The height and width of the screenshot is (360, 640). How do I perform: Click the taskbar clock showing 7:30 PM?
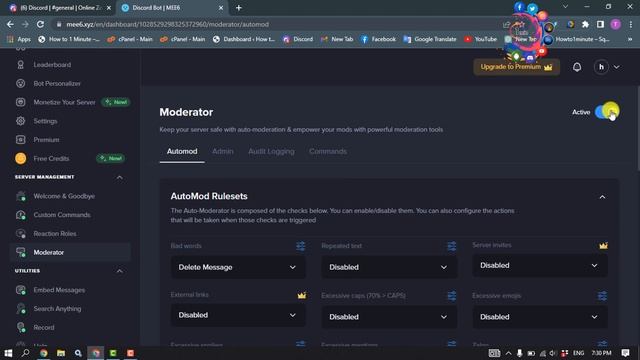601,353
